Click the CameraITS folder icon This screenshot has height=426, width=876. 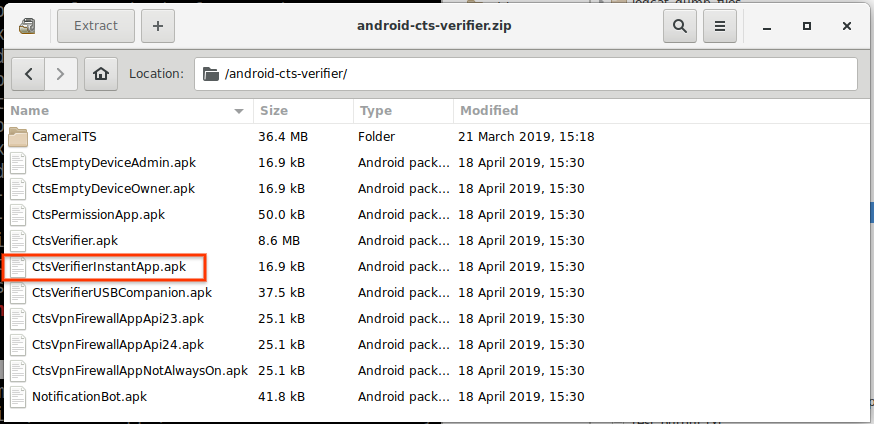(18, 136)
